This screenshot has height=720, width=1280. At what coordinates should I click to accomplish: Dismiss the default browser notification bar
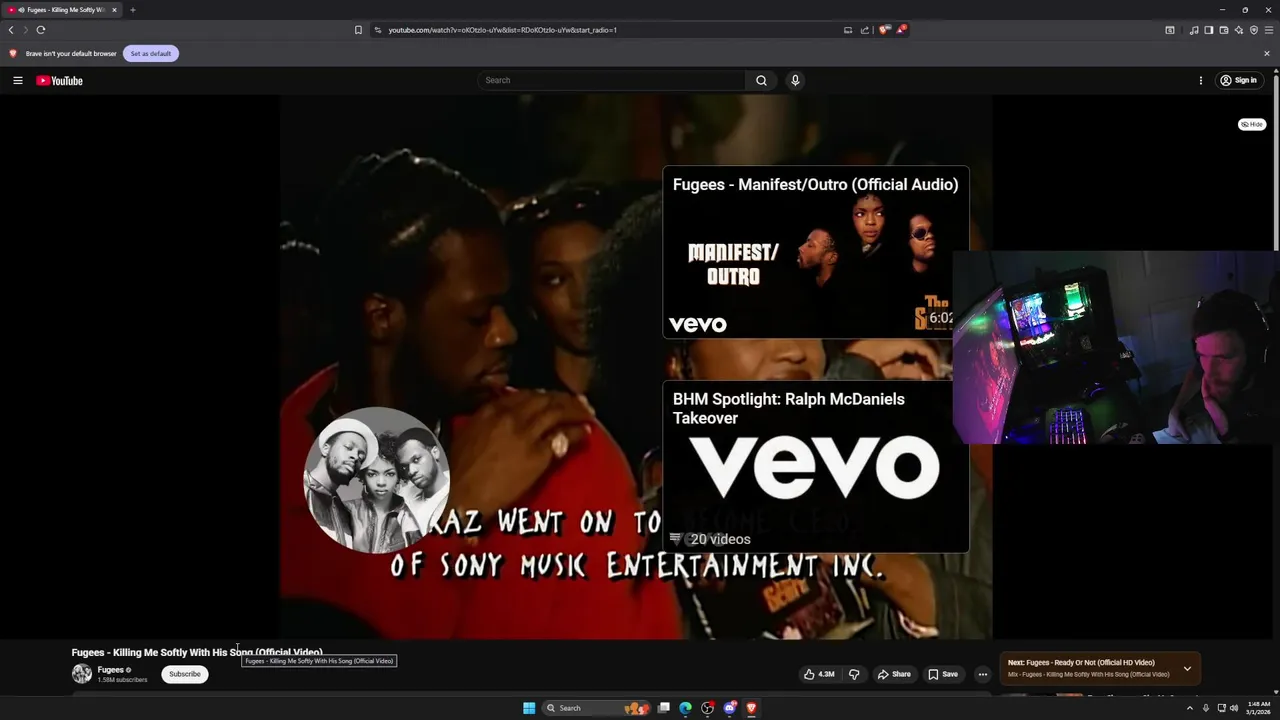[x=1267, y=53]
